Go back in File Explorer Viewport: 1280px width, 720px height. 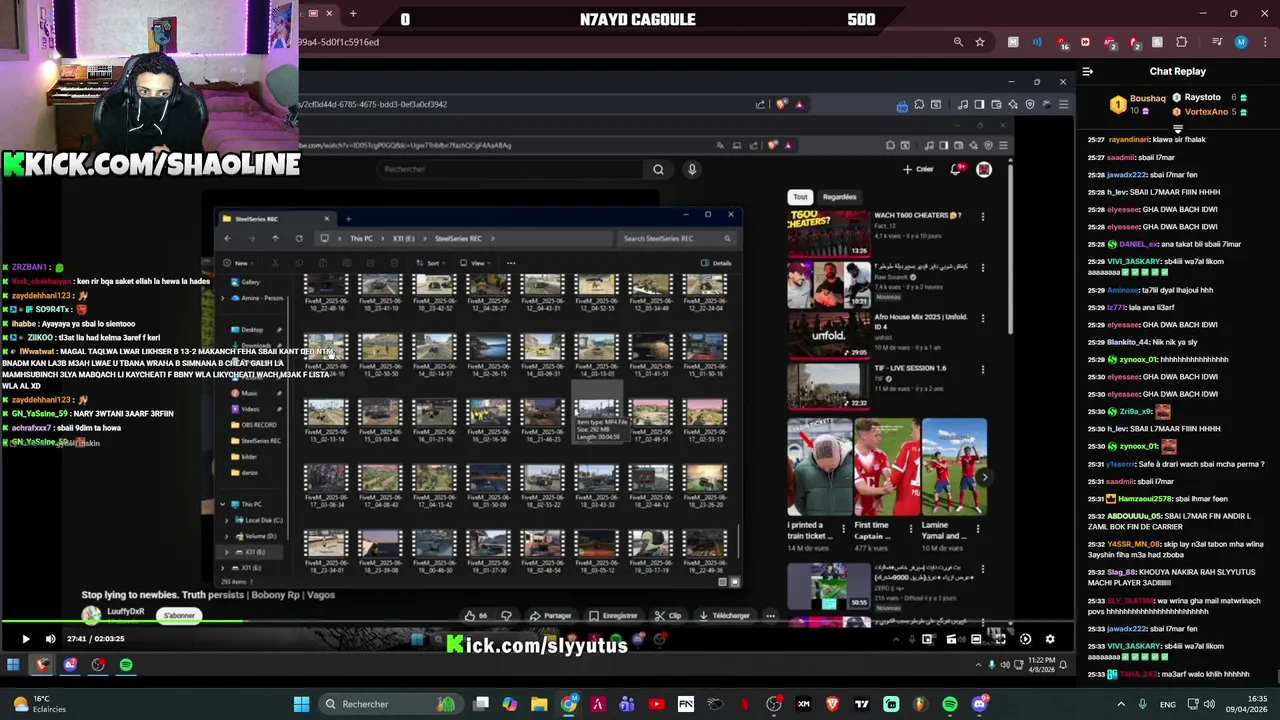(x=227, y=239)
